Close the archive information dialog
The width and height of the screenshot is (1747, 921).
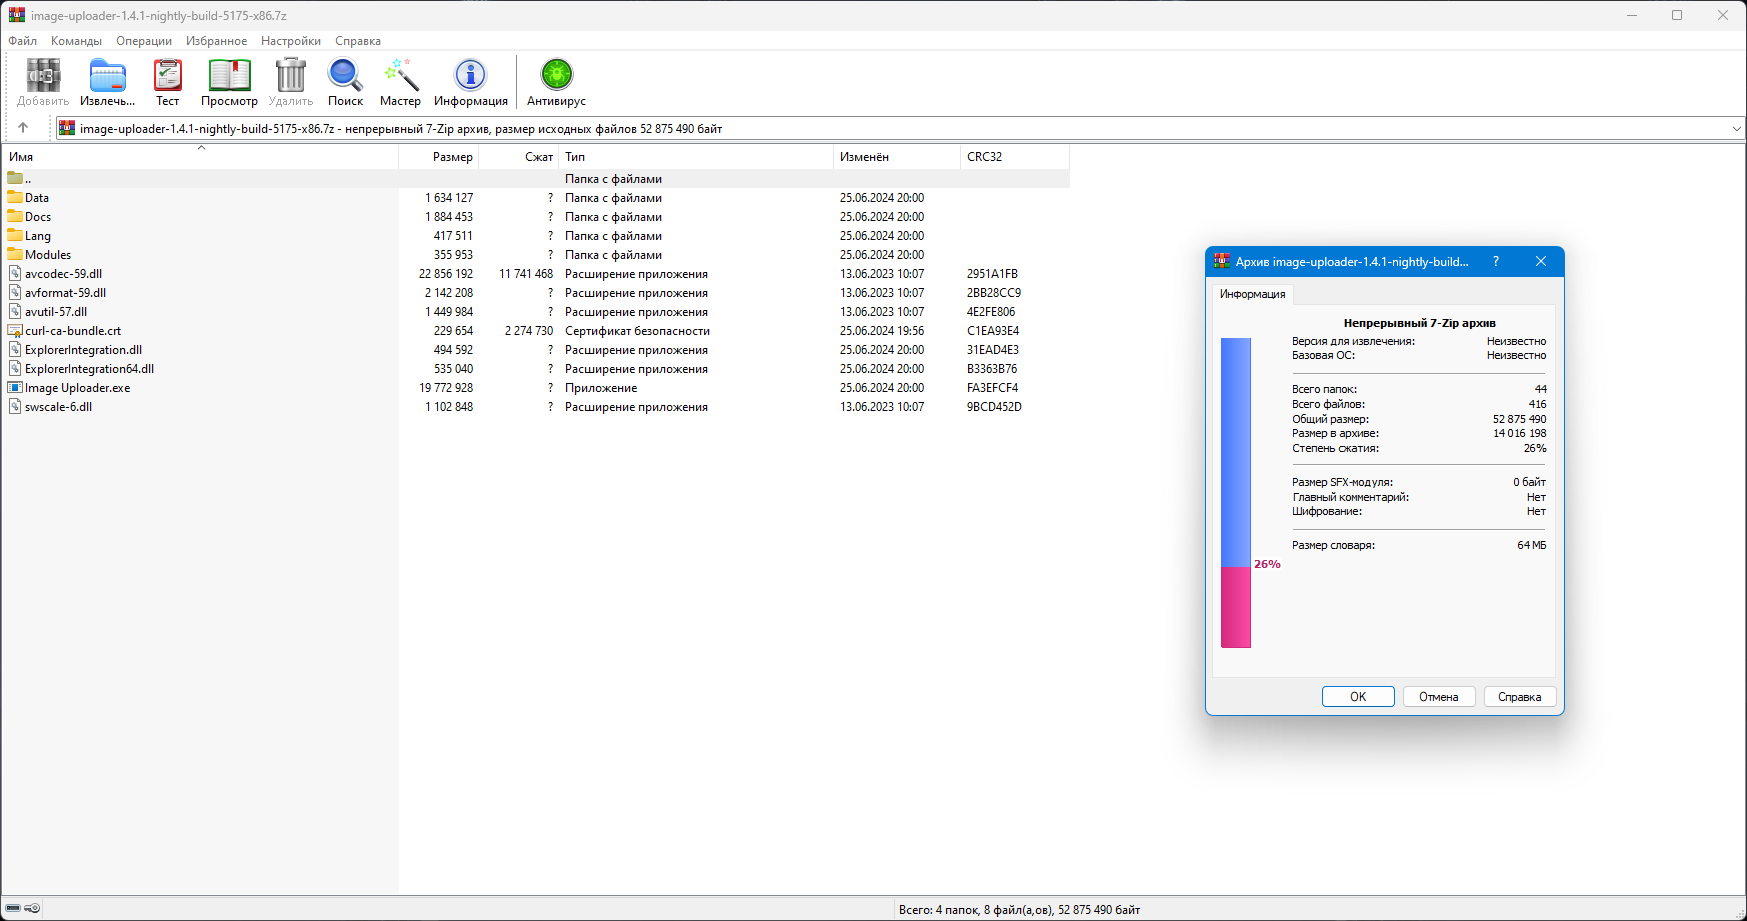(x=1541, y=261)
